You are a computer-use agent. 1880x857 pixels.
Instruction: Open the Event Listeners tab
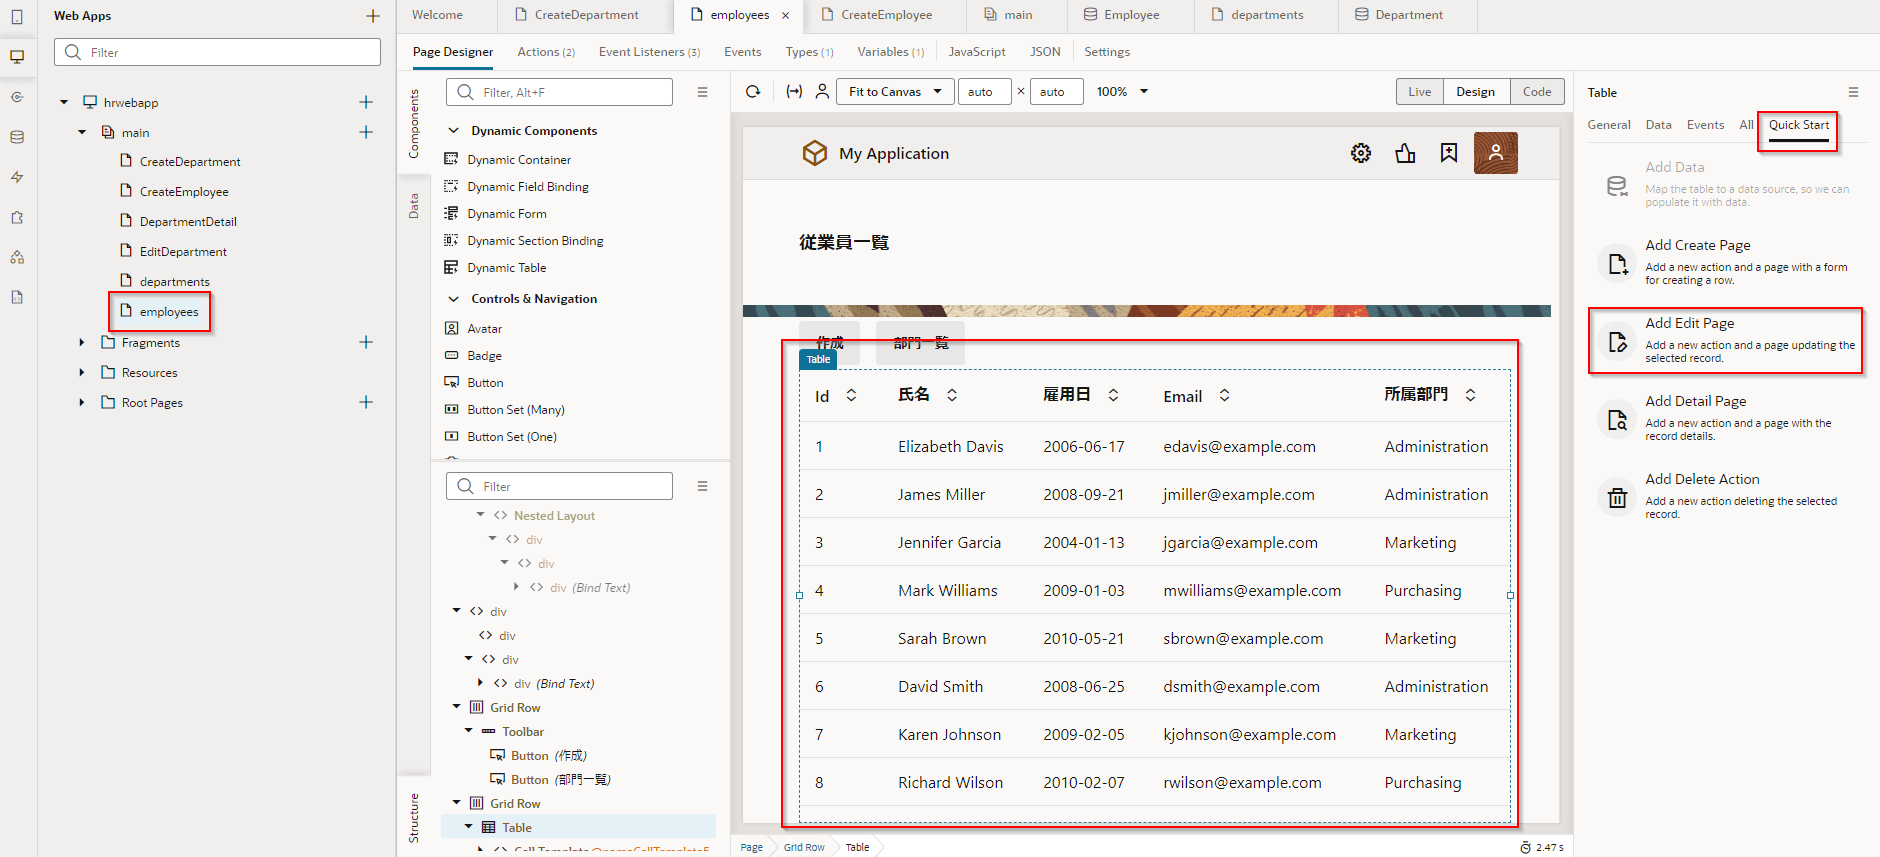click(x=648, y=52)
